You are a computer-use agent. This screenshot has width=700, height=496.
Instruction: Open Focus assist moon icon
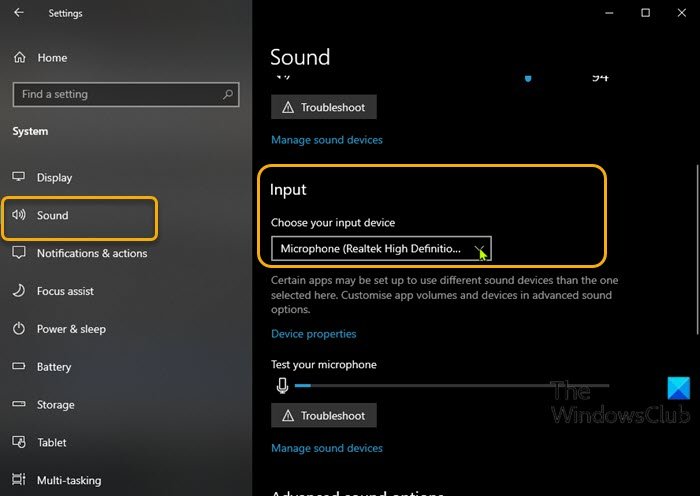(x=19, y=291)
